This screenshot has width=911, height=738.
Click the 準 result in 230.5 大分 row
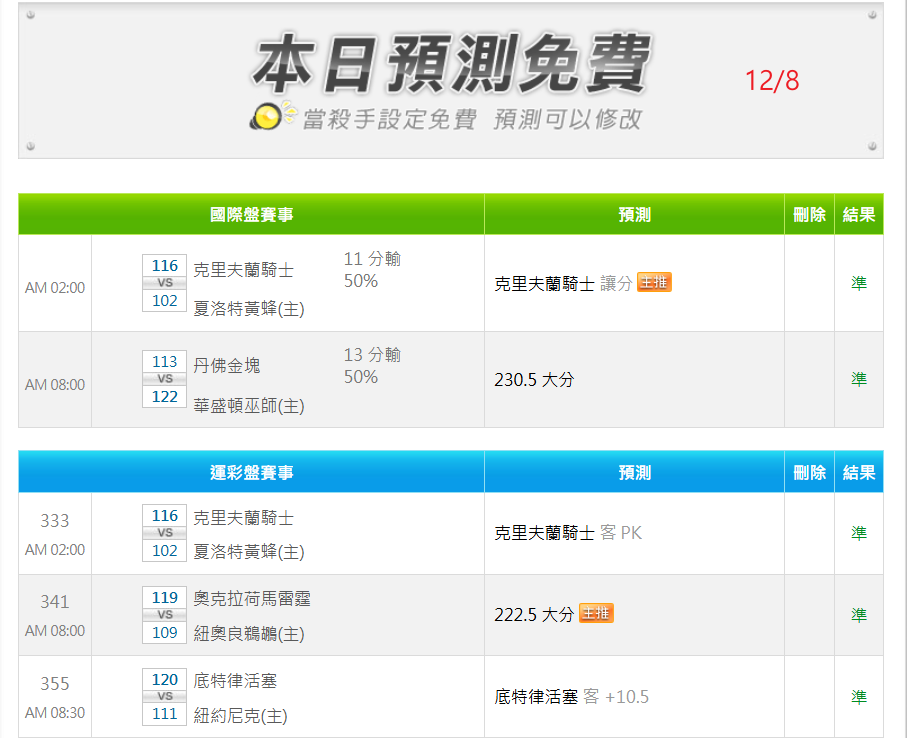859,379
